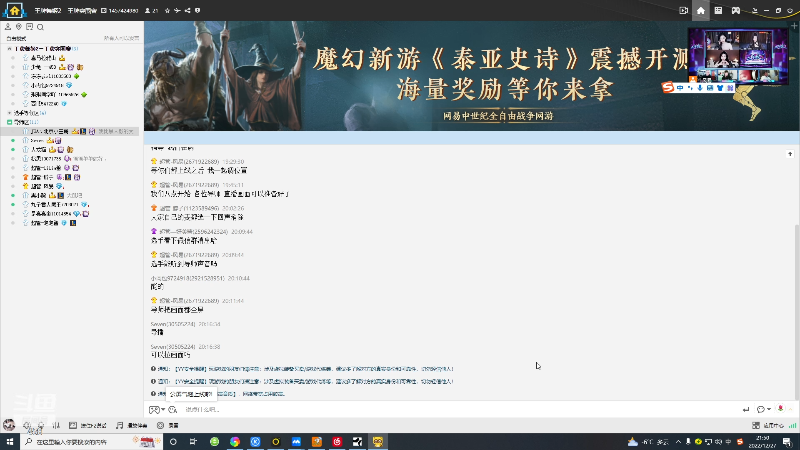
Task: Click the Windows Start button
Action: pyautogui.click(x=10, y=441)
